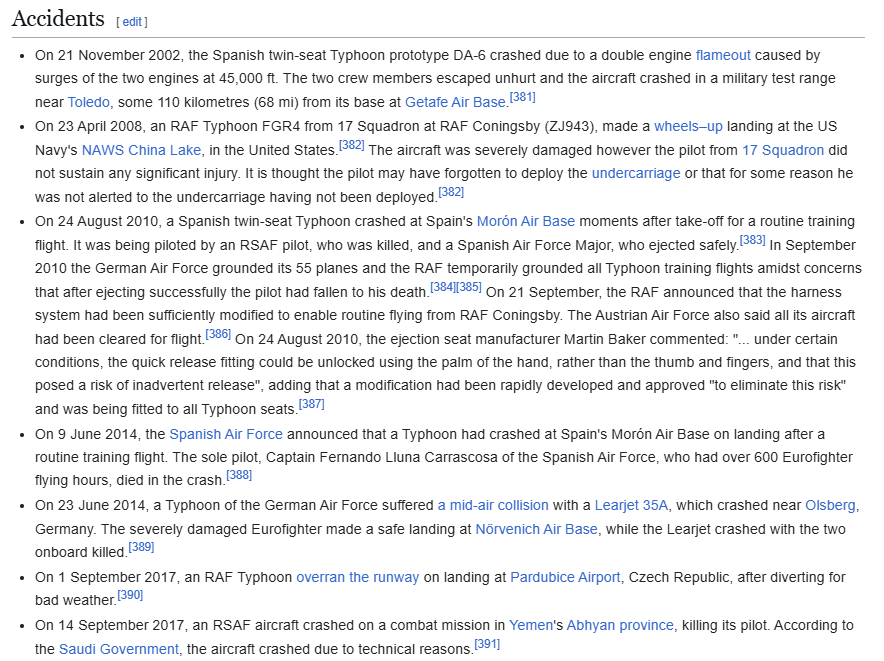Viewport: 884px width, 661px height.
Task: Open citation 381 after Getafe Air Base
Action: pyautogui.click(x=523, y=97)
